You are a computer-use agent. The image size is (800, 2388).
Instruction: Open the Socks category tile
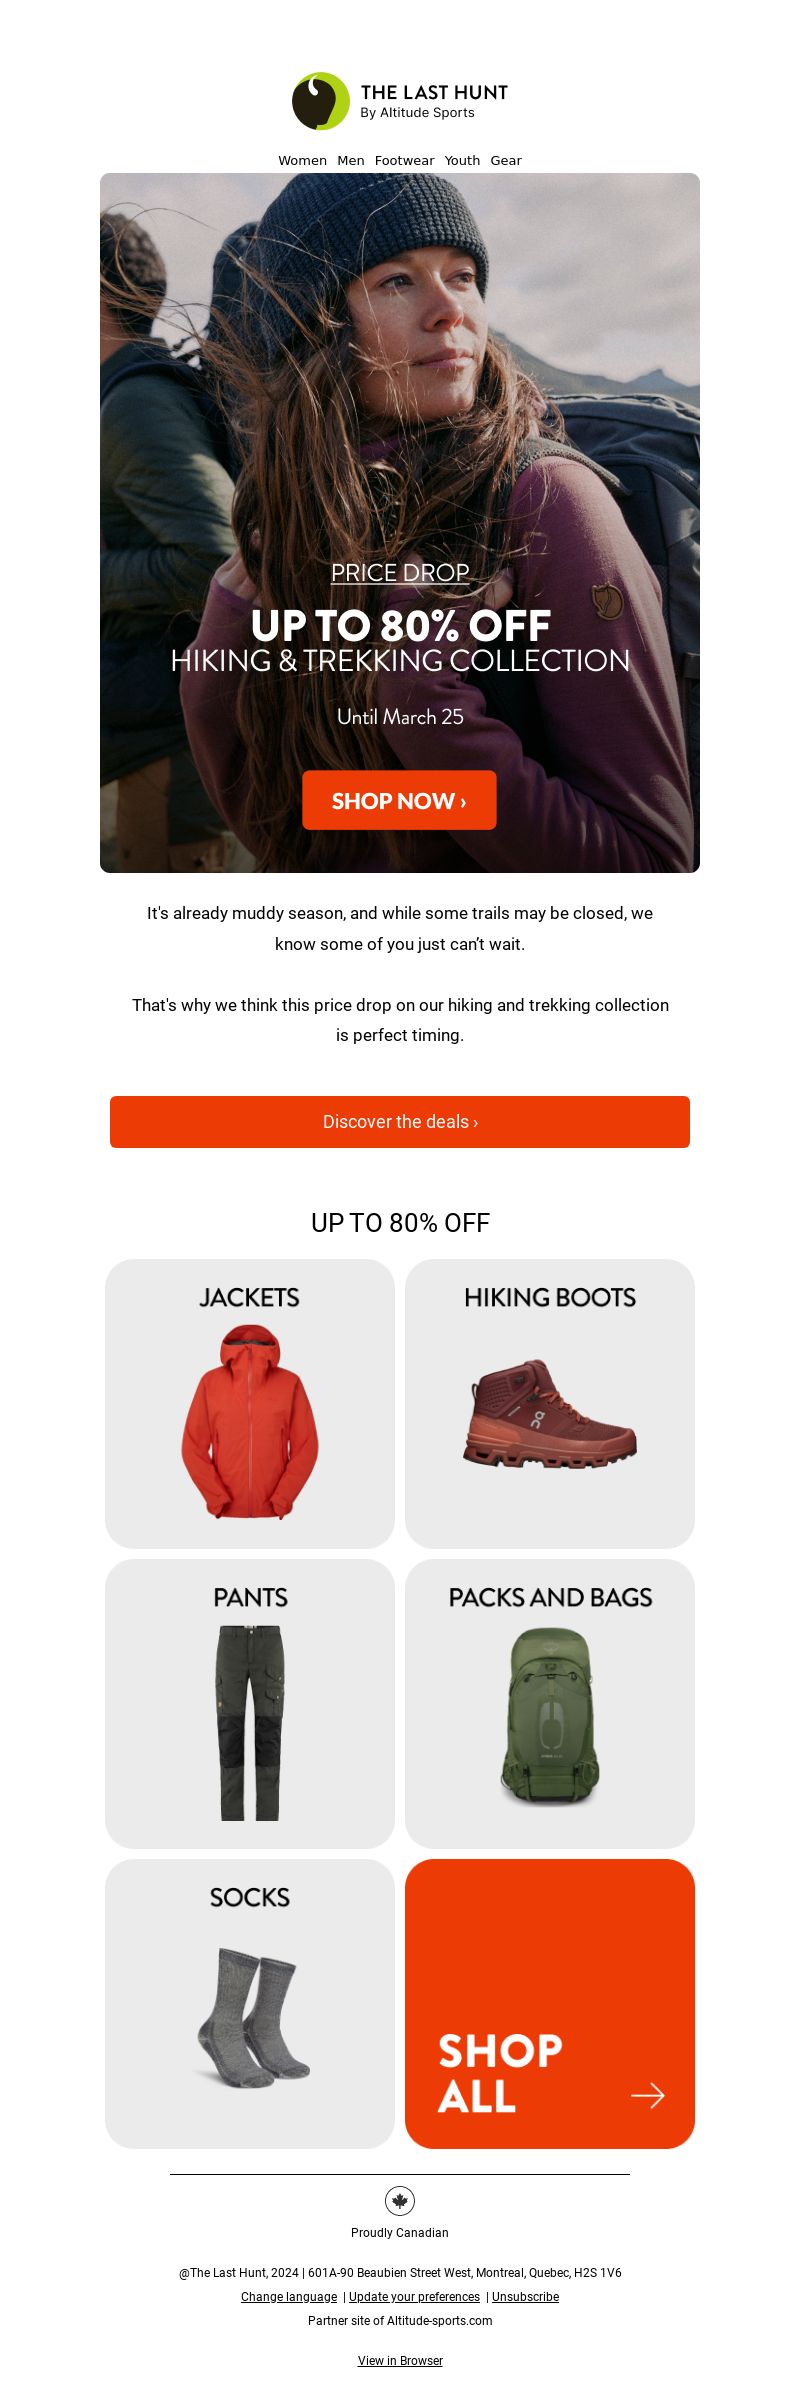pos(250,2004)
